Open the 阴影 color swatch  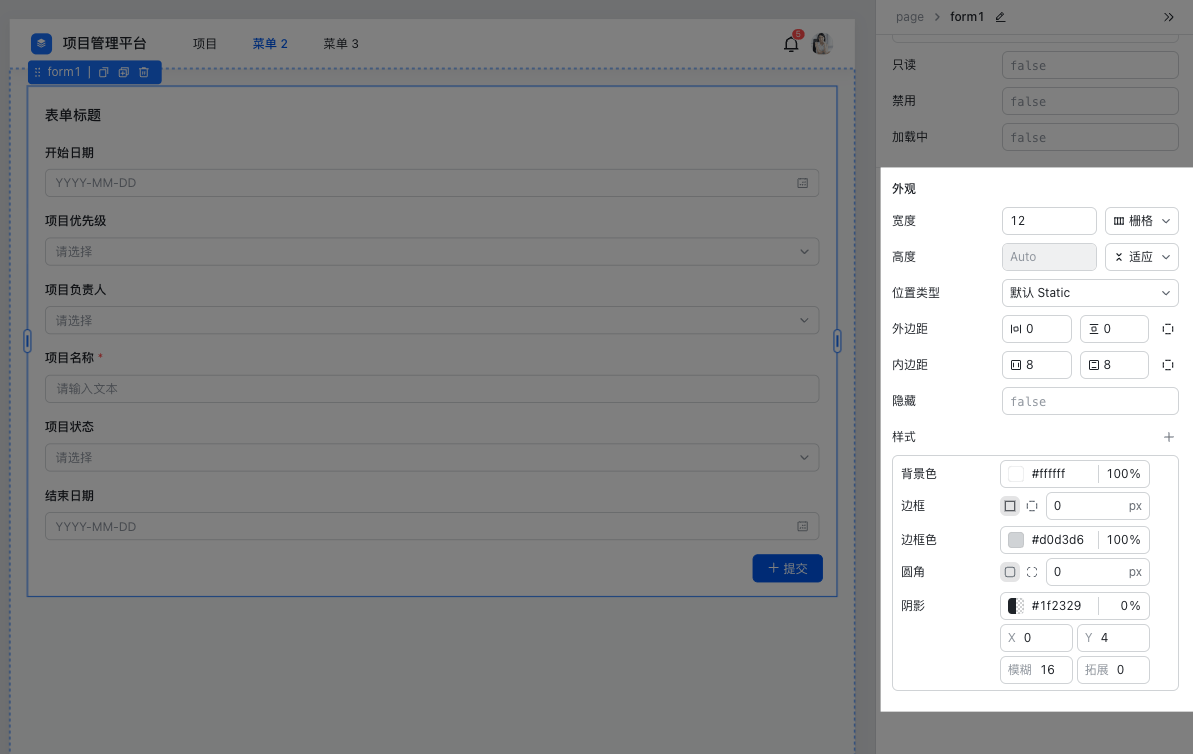point(1016,606)
